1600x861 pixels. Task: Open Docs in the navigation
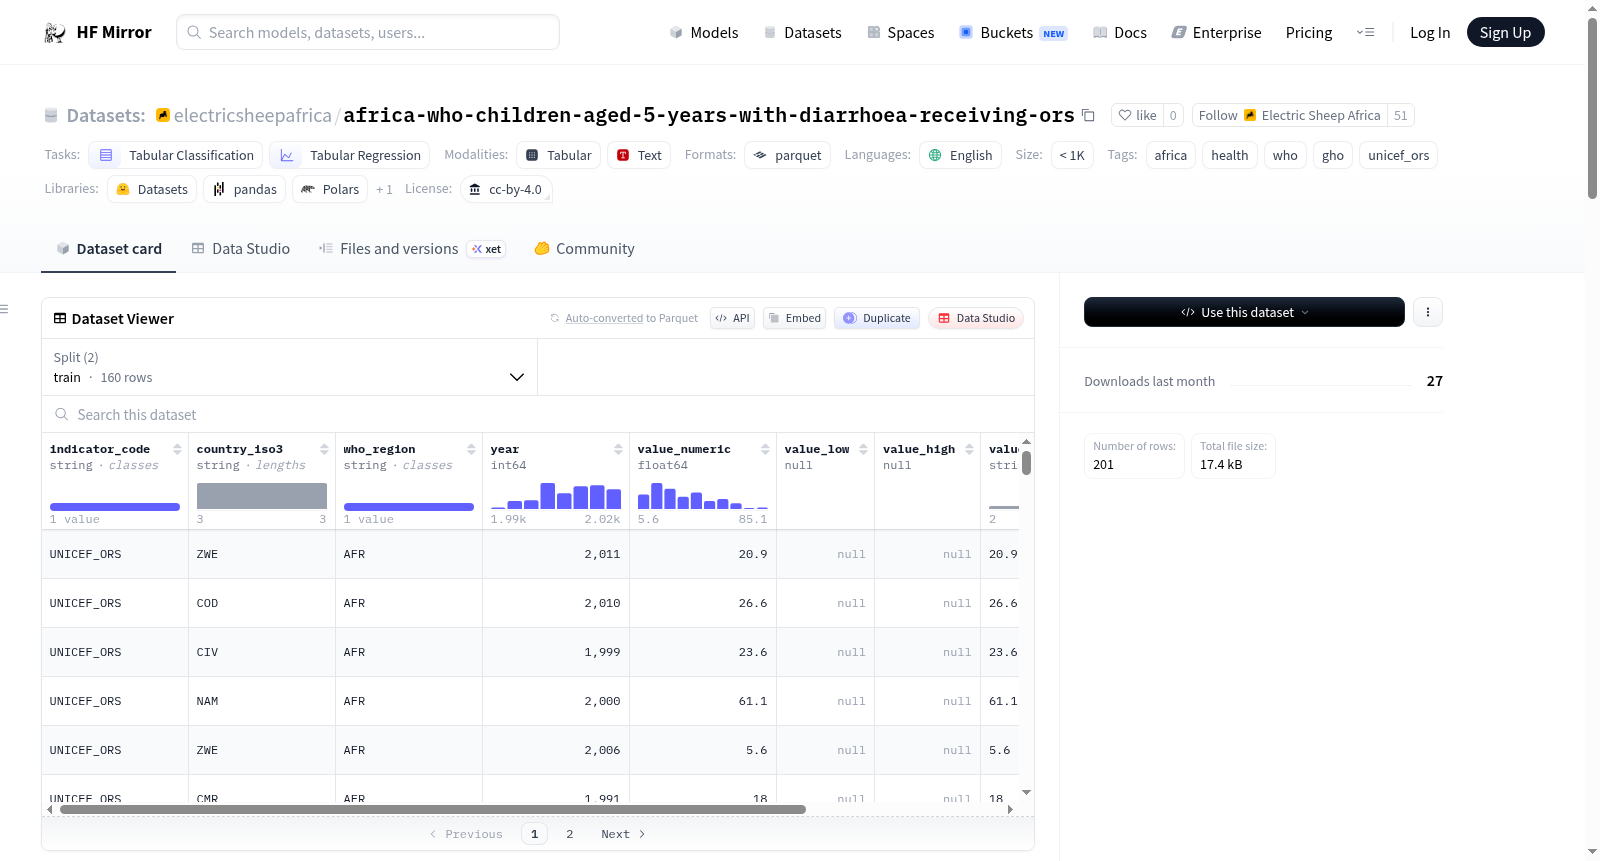point(1120,33)
